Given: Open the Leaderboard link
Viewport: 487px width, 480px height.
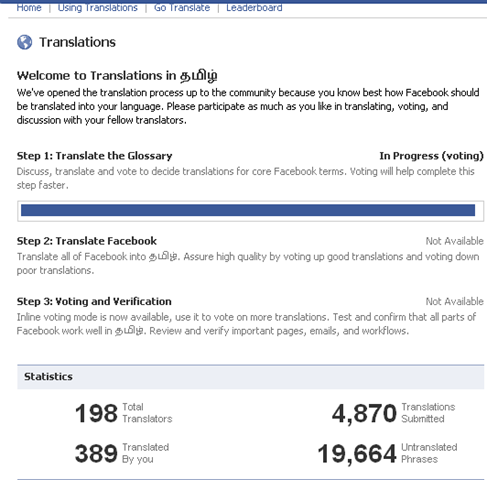Looking at the screenshot, I should [x=254, y=7].
